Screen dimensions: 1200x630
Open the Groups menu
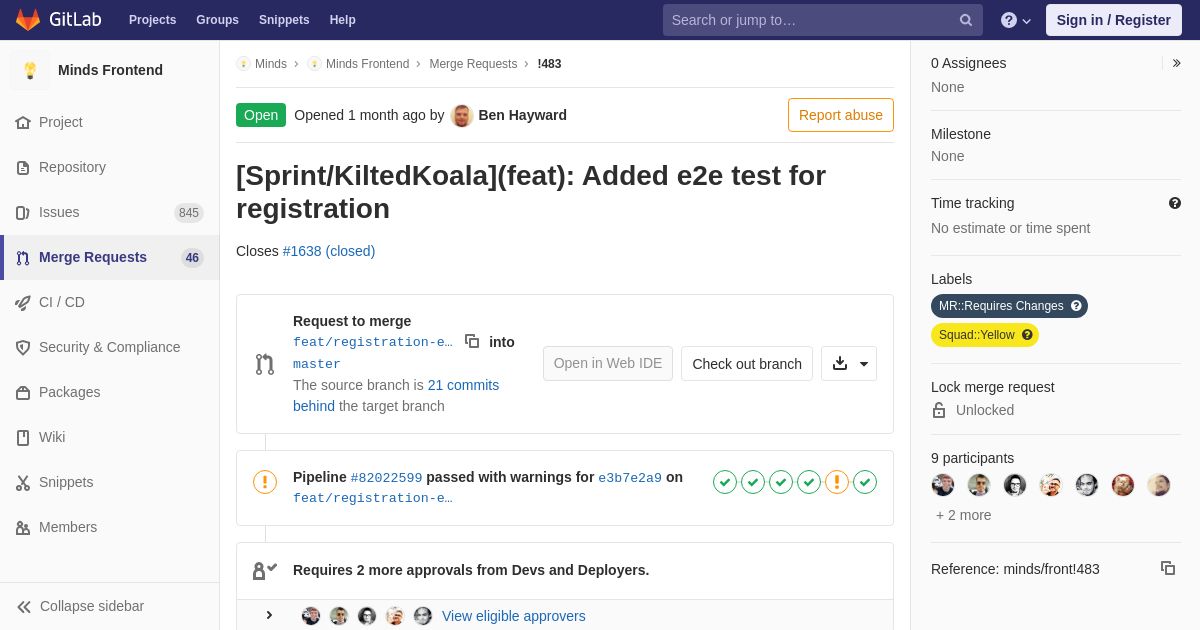click(217, 20)
